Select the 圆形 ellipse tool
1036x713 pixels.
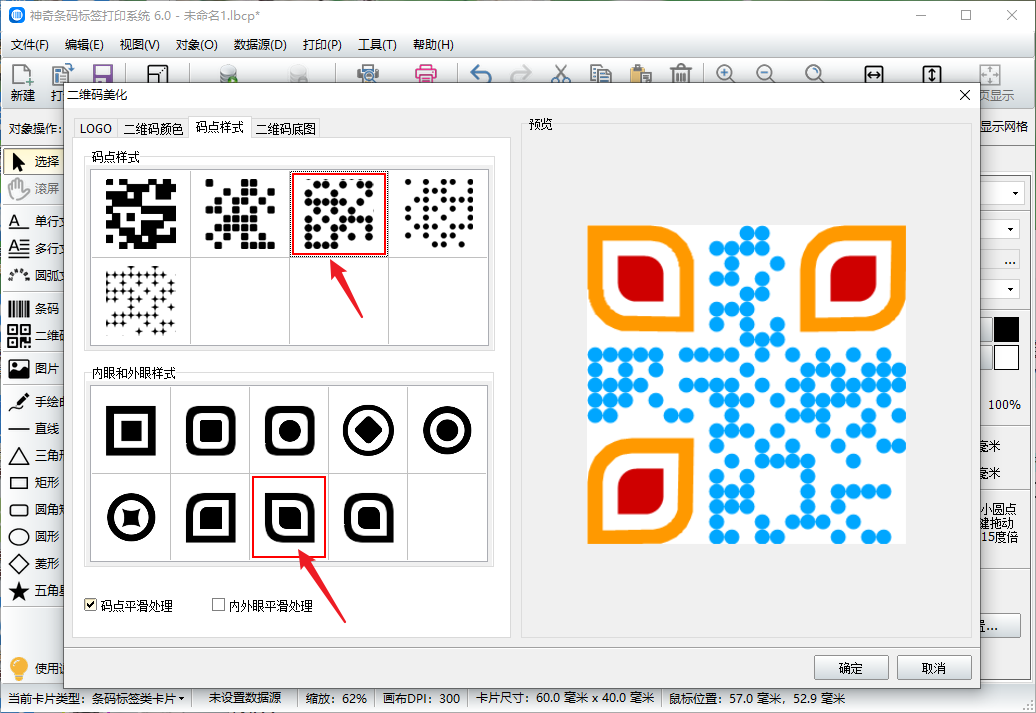(x=35, y=537)
